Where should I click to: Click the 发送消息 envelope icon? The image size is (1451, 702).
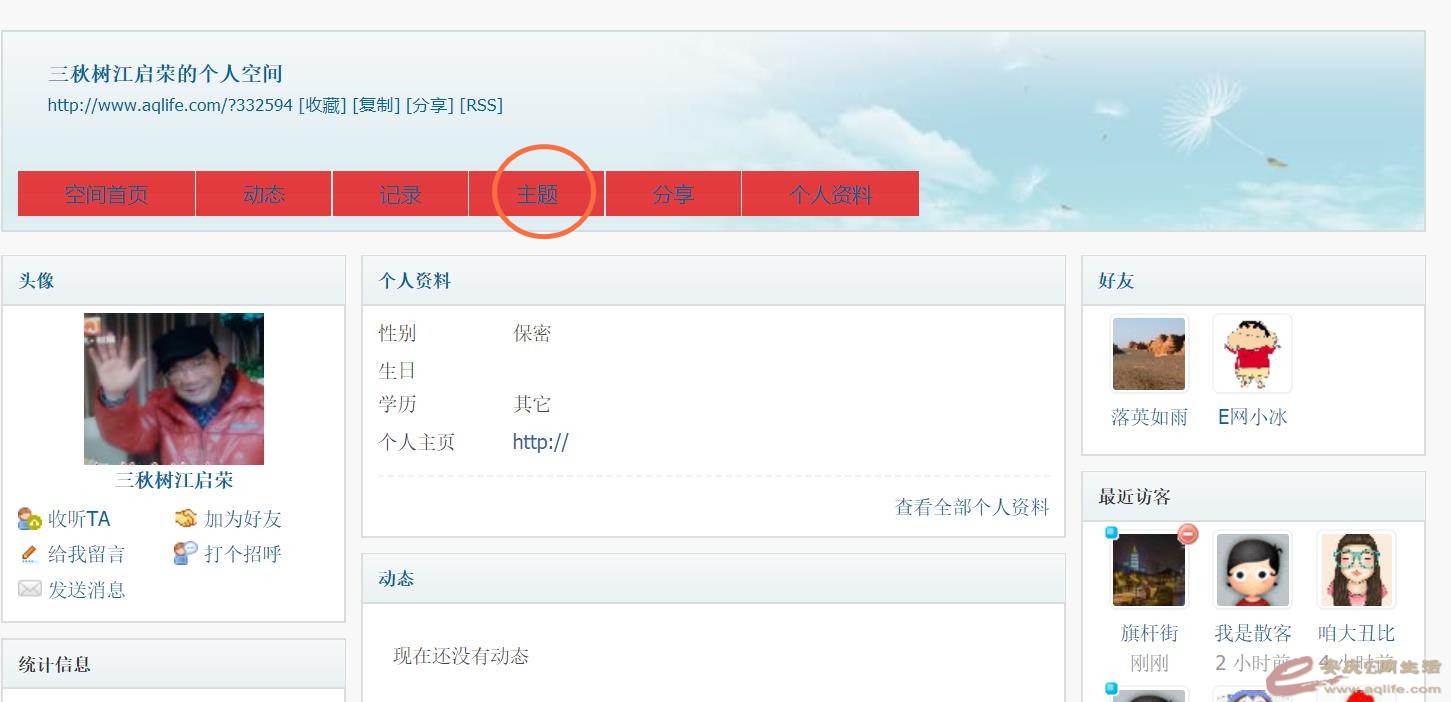point(30,589)
